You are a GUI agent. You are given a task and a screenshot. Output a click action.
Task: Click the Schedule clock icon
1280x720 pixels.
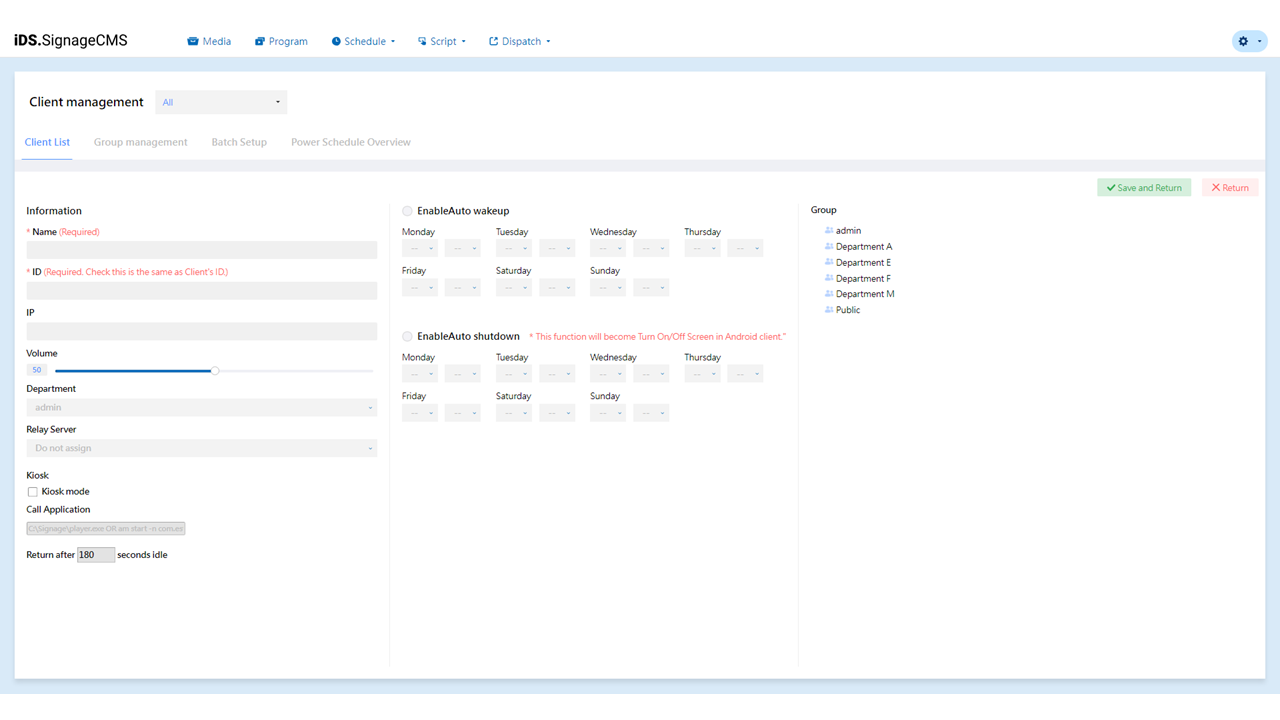336,41
